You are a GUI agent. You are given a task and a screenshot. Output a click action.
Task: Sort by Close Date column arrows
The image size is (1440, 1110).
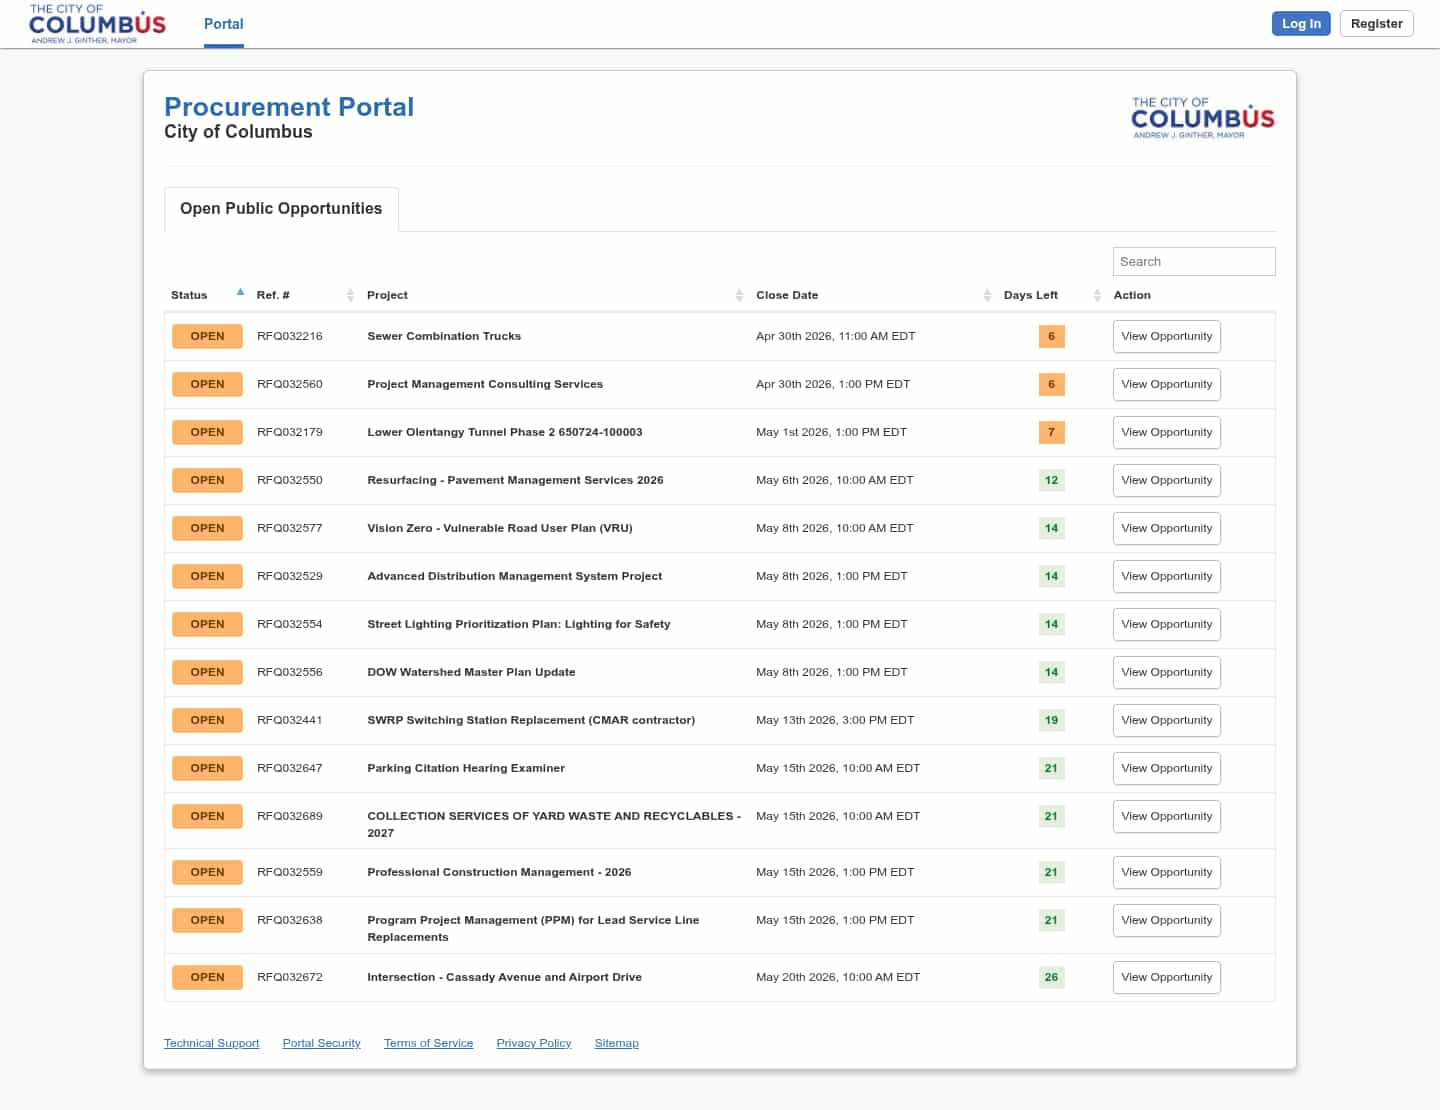(987, 295)
